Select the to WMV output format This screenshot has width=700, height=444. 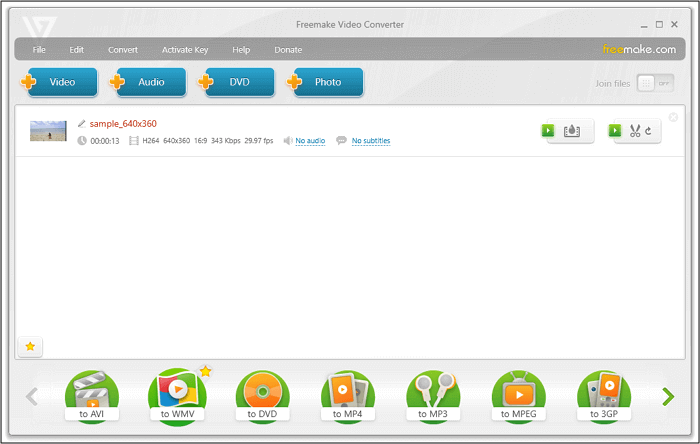(x=177, y=395)
